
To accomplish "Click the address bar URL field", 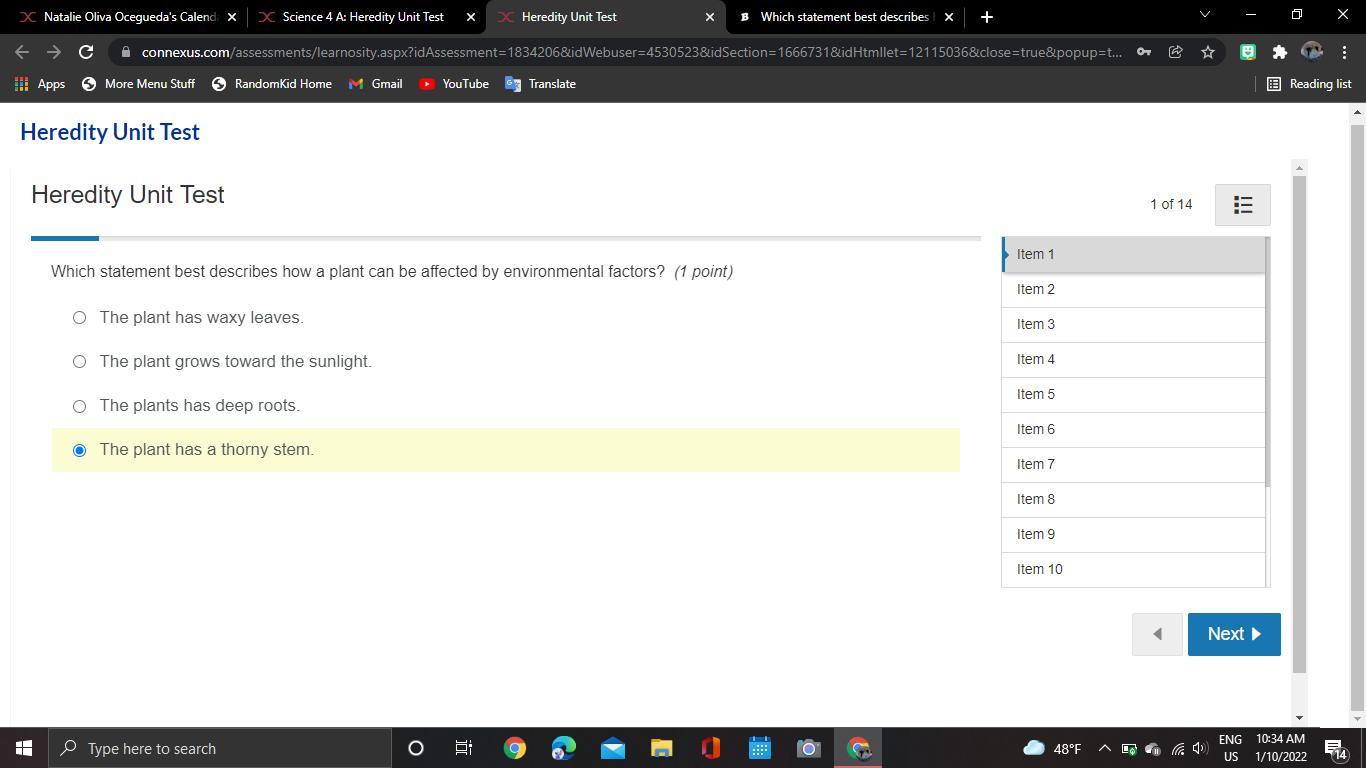I will tap(630, 52).
